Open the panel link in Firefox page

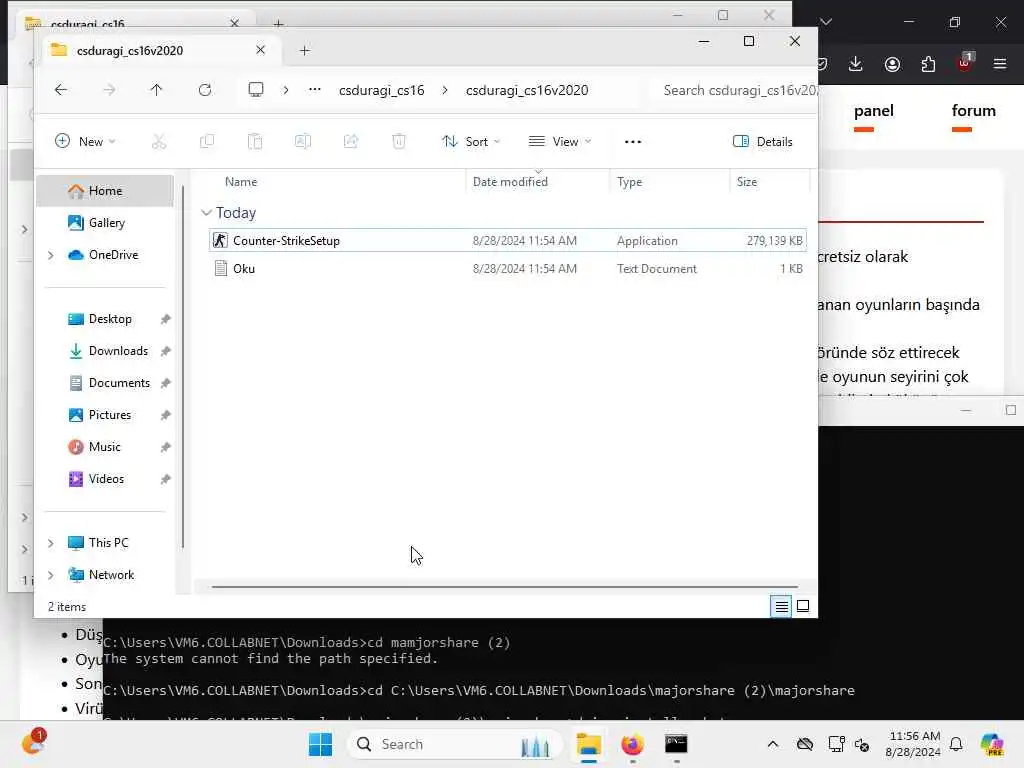(x=873, y=111)
